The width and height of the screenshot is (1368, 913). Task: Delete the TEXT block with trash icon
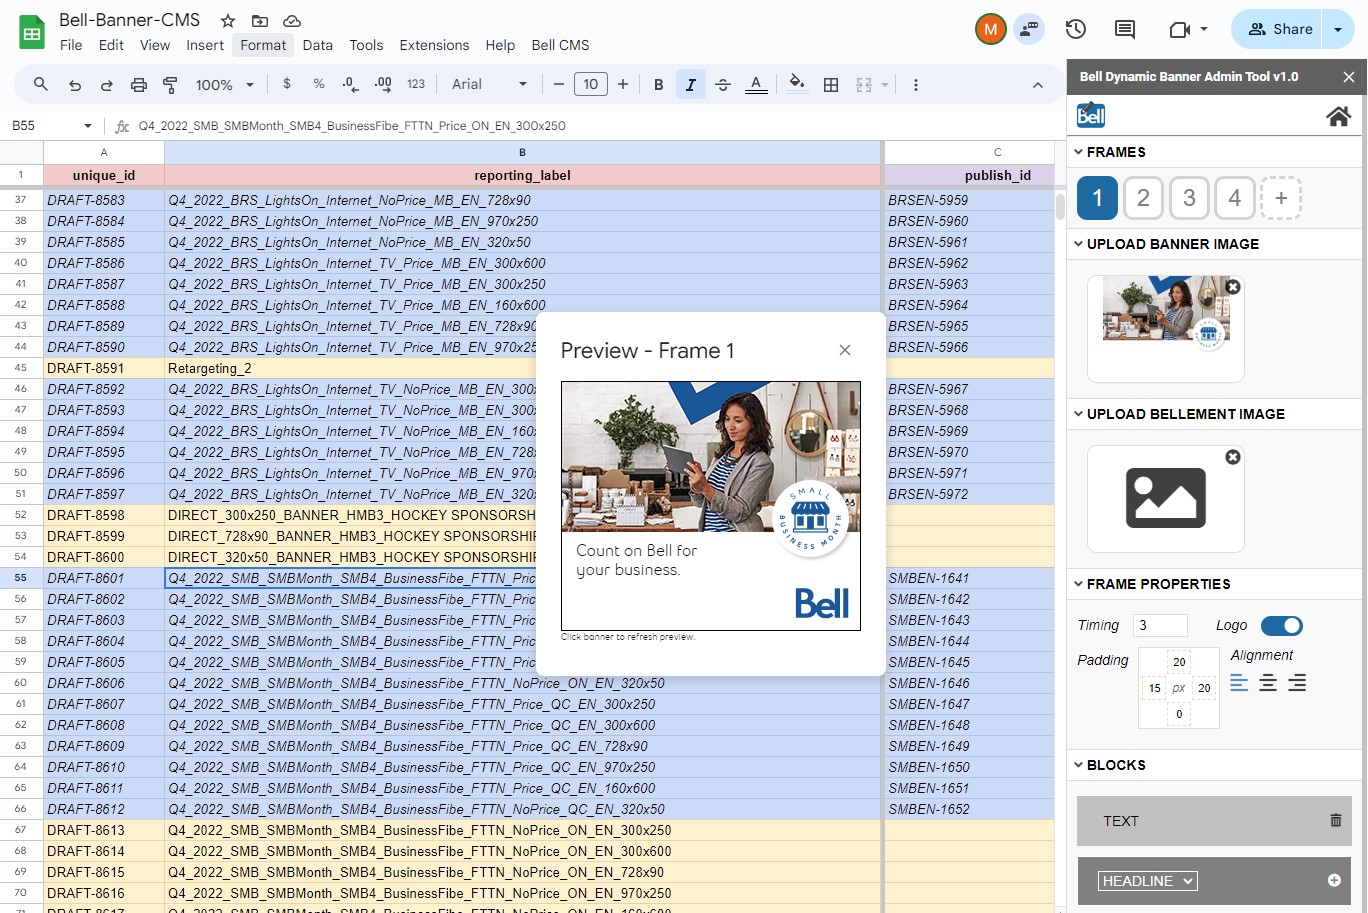pos(1335,820)
